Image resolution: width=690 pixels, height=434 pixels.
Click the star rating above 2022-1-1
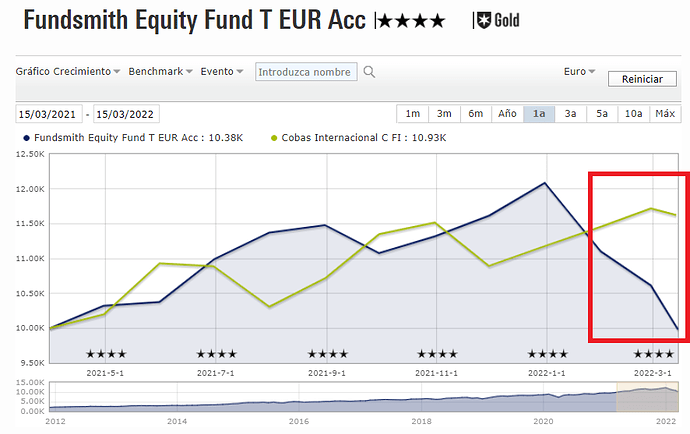548,354
